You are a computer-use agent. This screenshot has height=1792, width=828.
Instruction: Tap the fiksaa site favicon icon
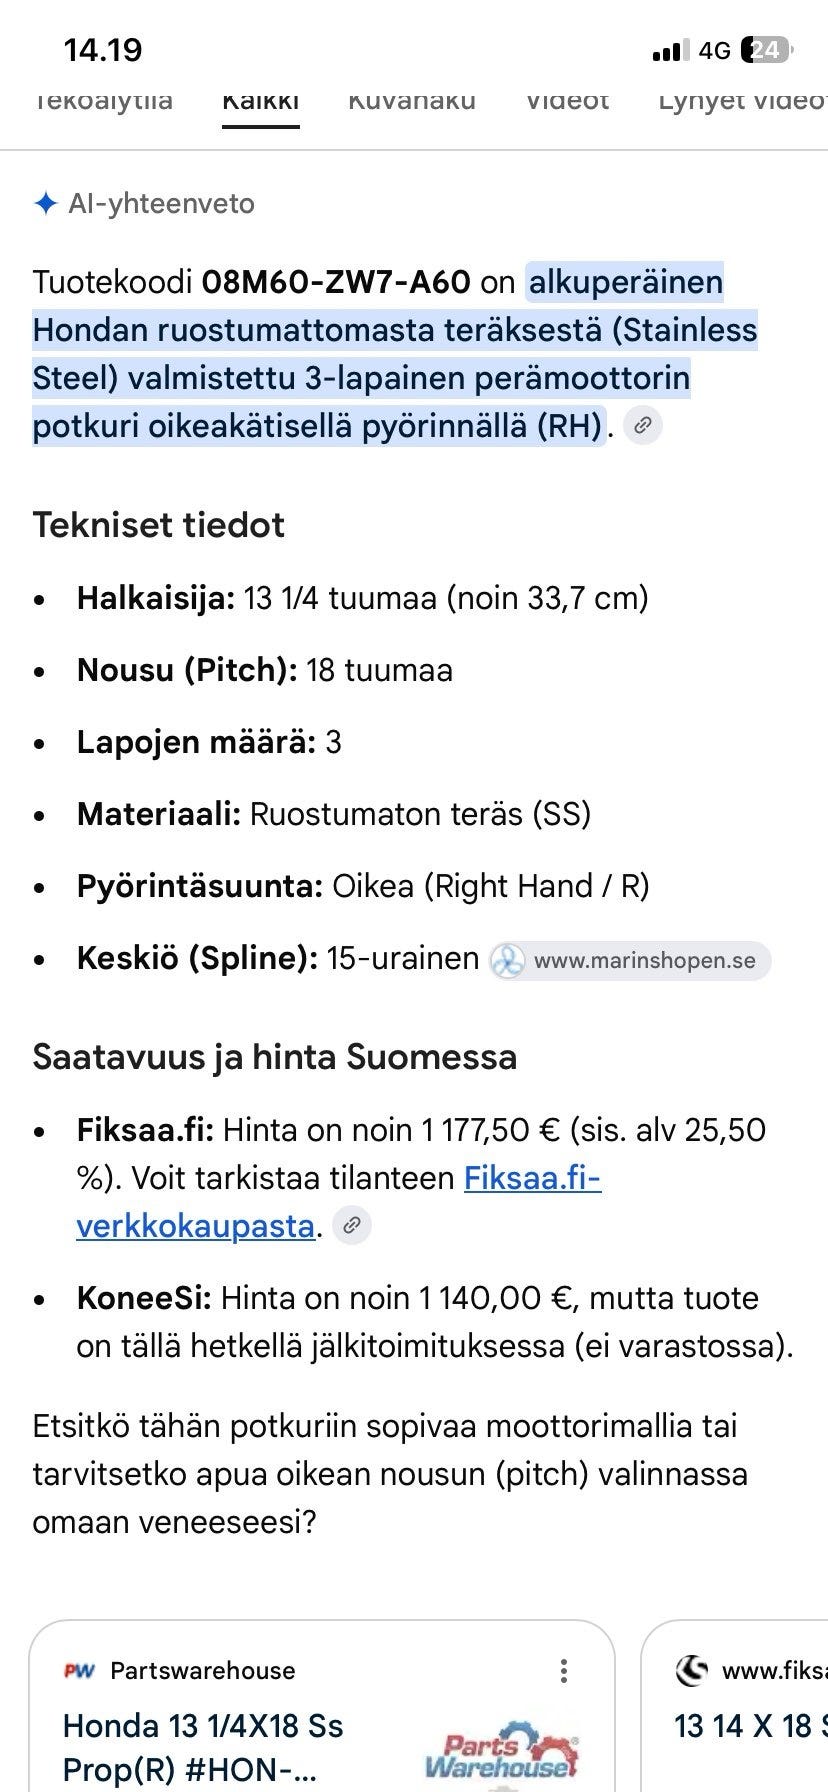[x=692, y=1670]
